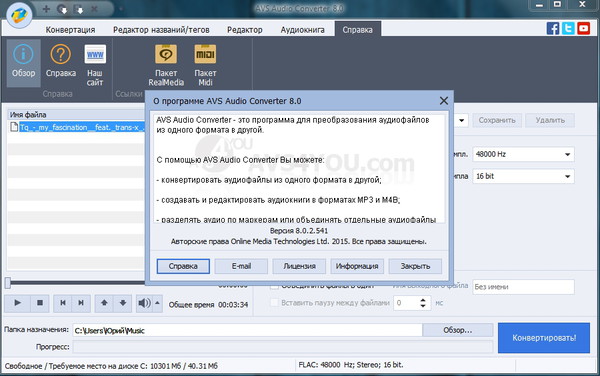600x376 pixels.
Task: Click the FLAC: 48000 Hz status bar text
Action: coord(351,365)
